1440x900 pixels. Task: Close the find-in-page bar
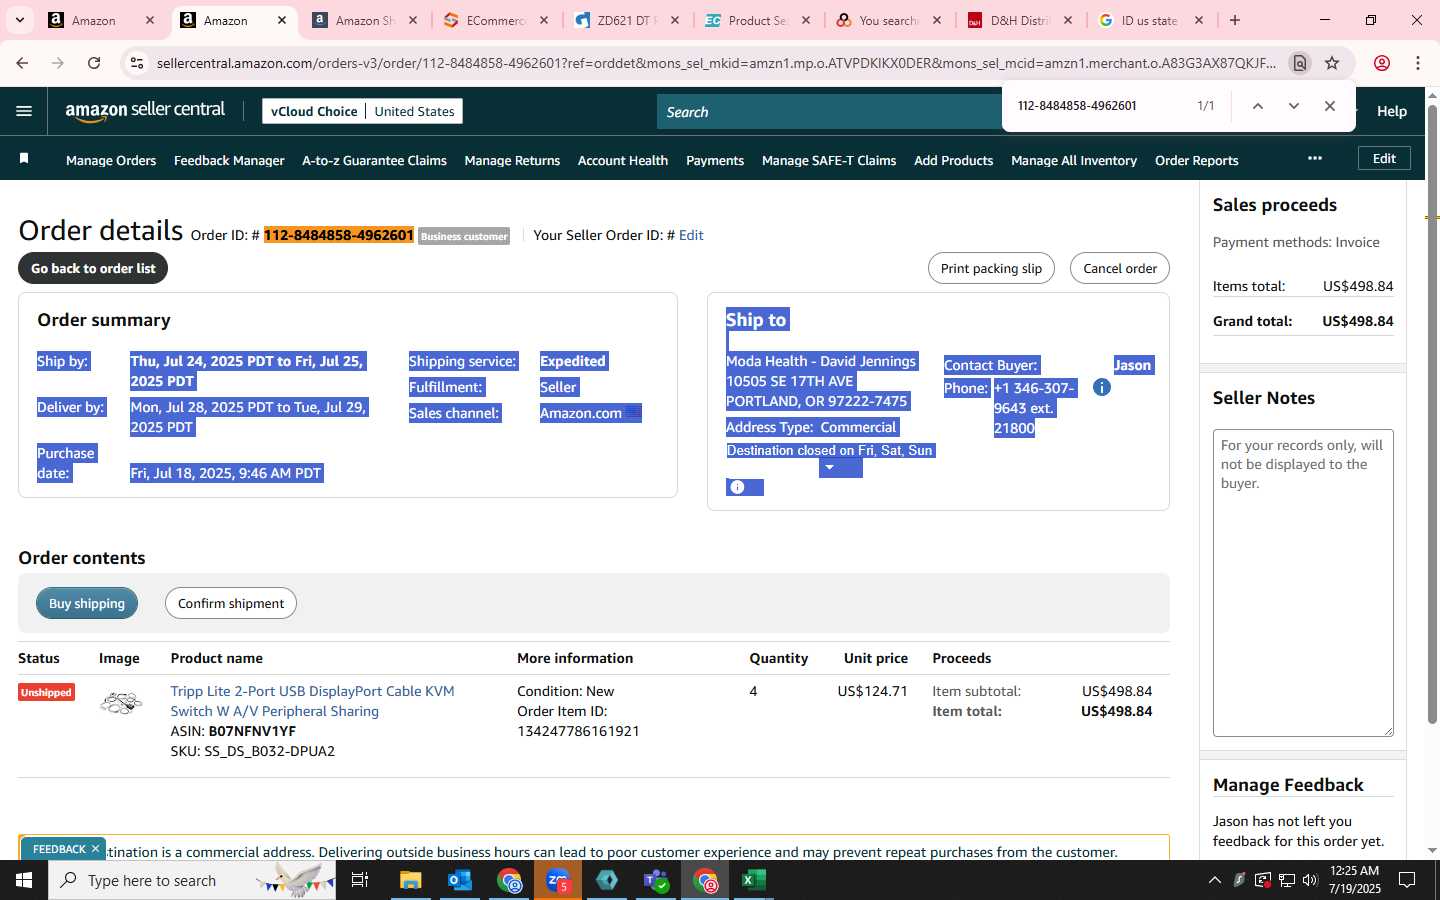click(x=1330, y=106)
